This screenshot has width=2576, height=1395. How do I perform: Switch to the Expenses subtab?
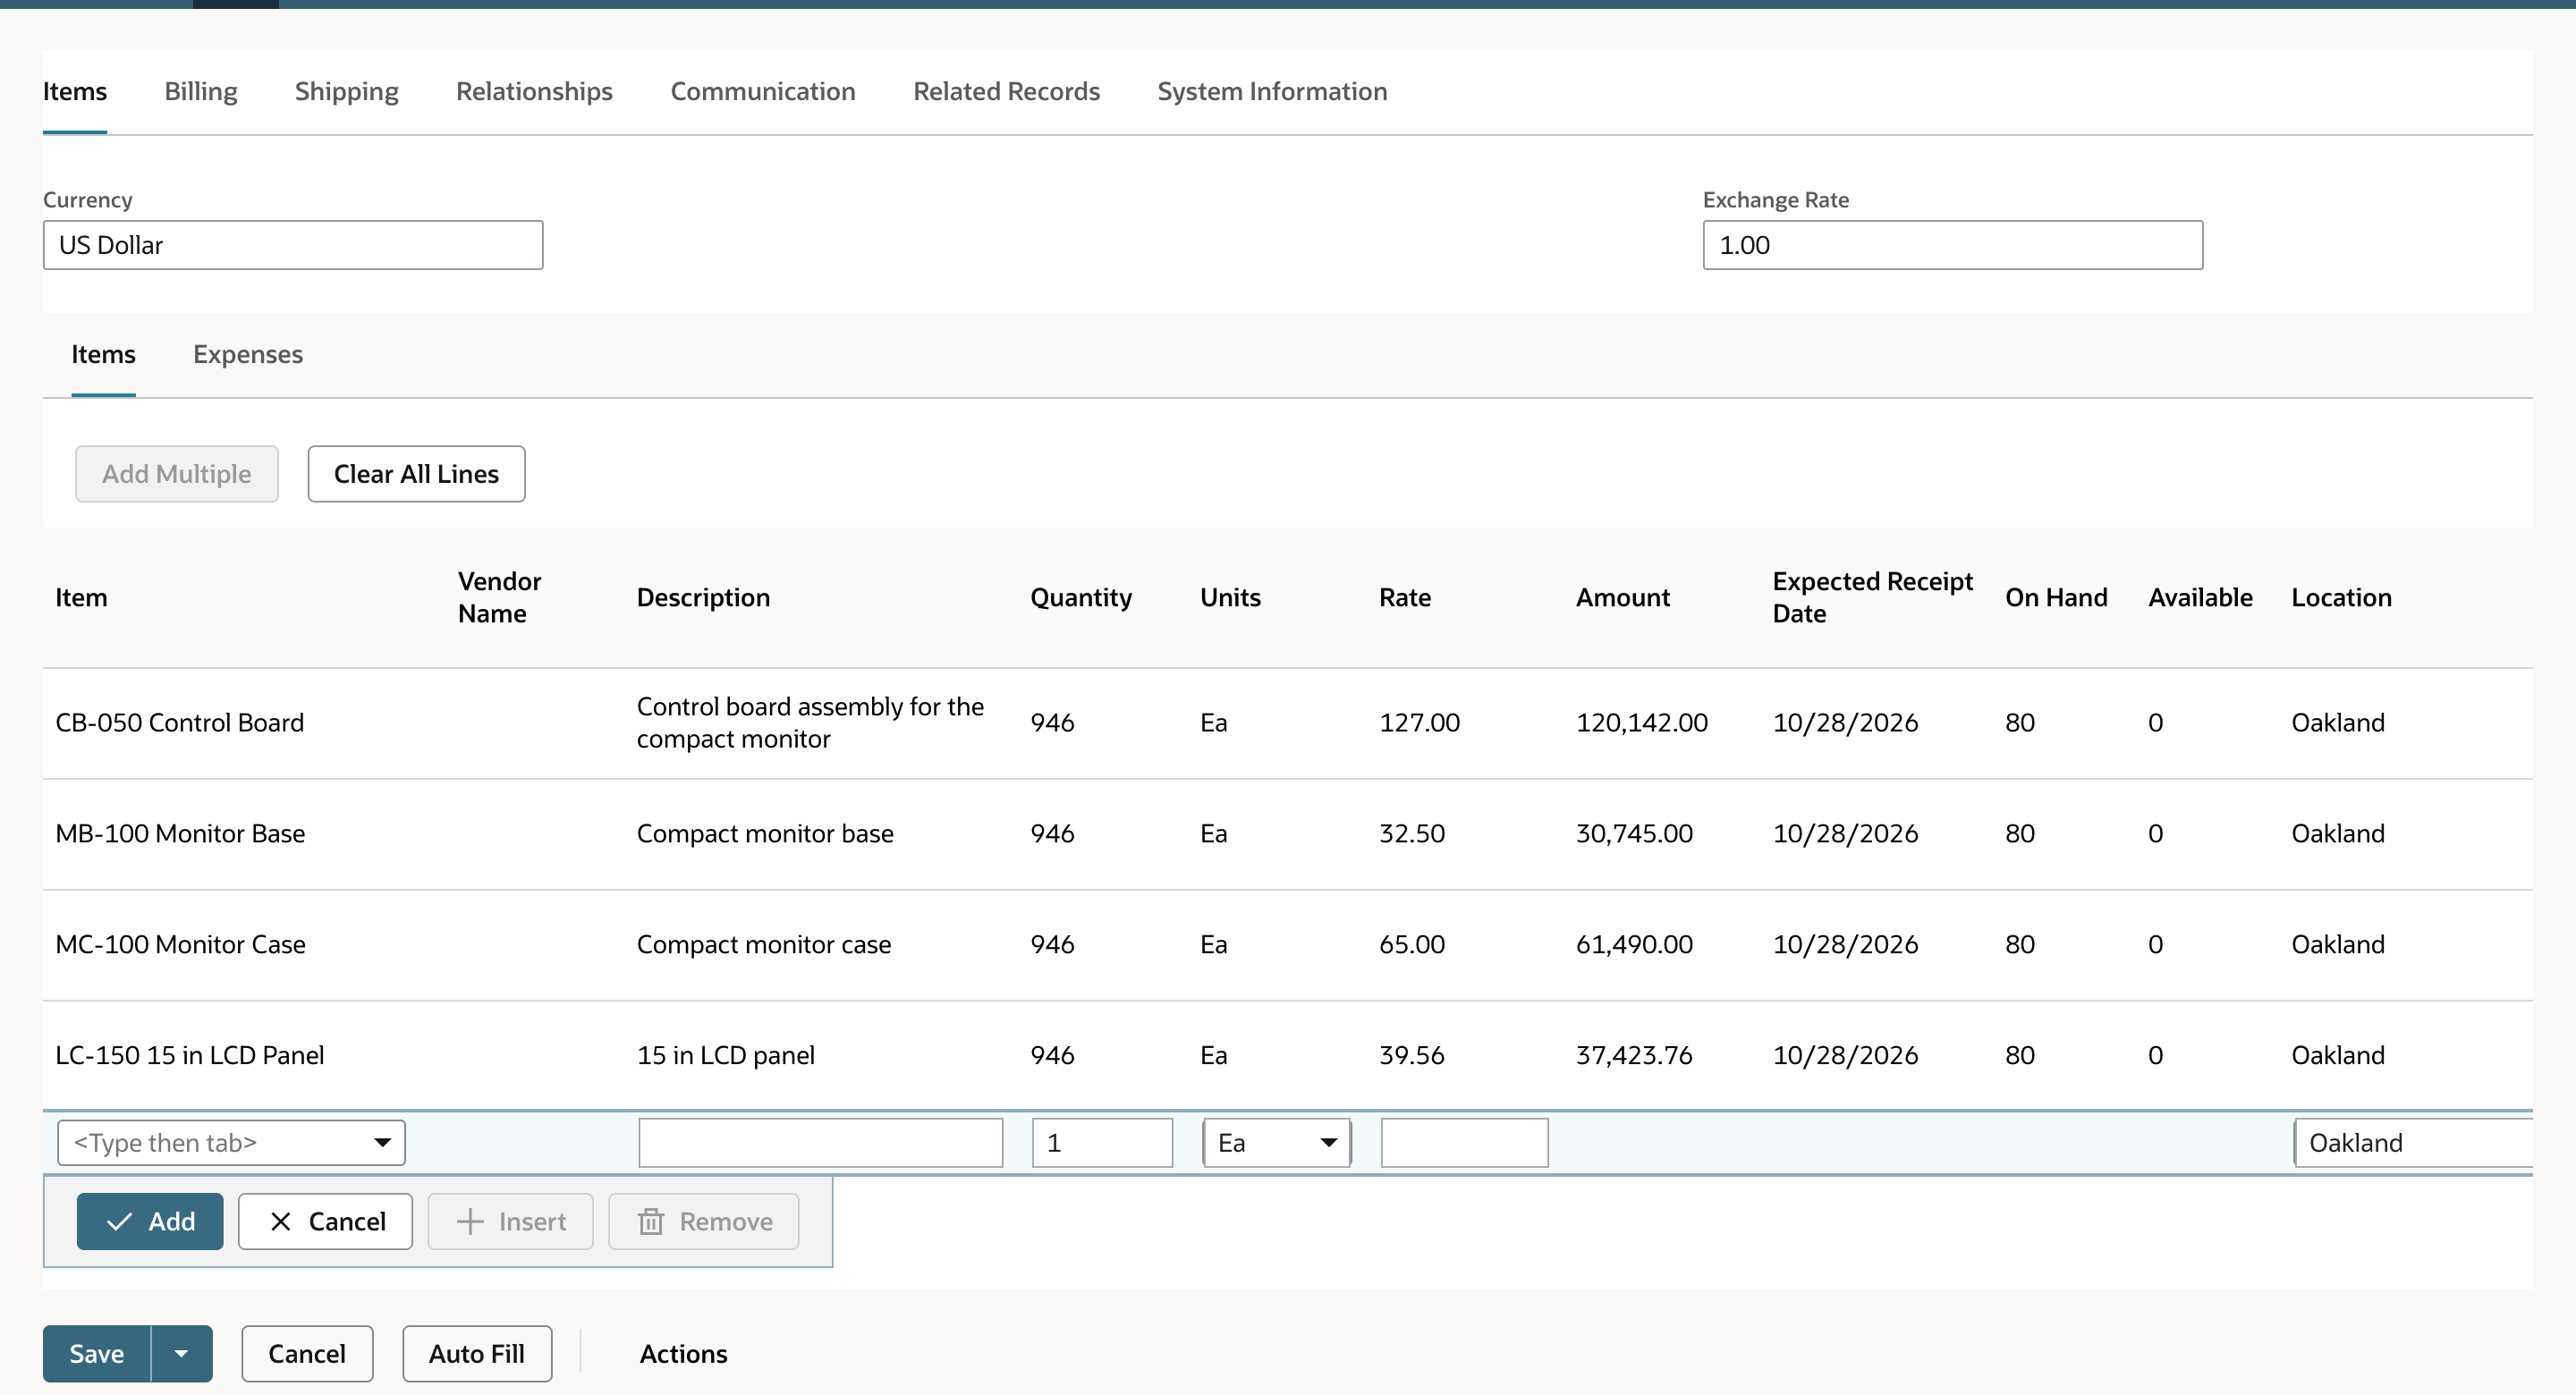248,354
